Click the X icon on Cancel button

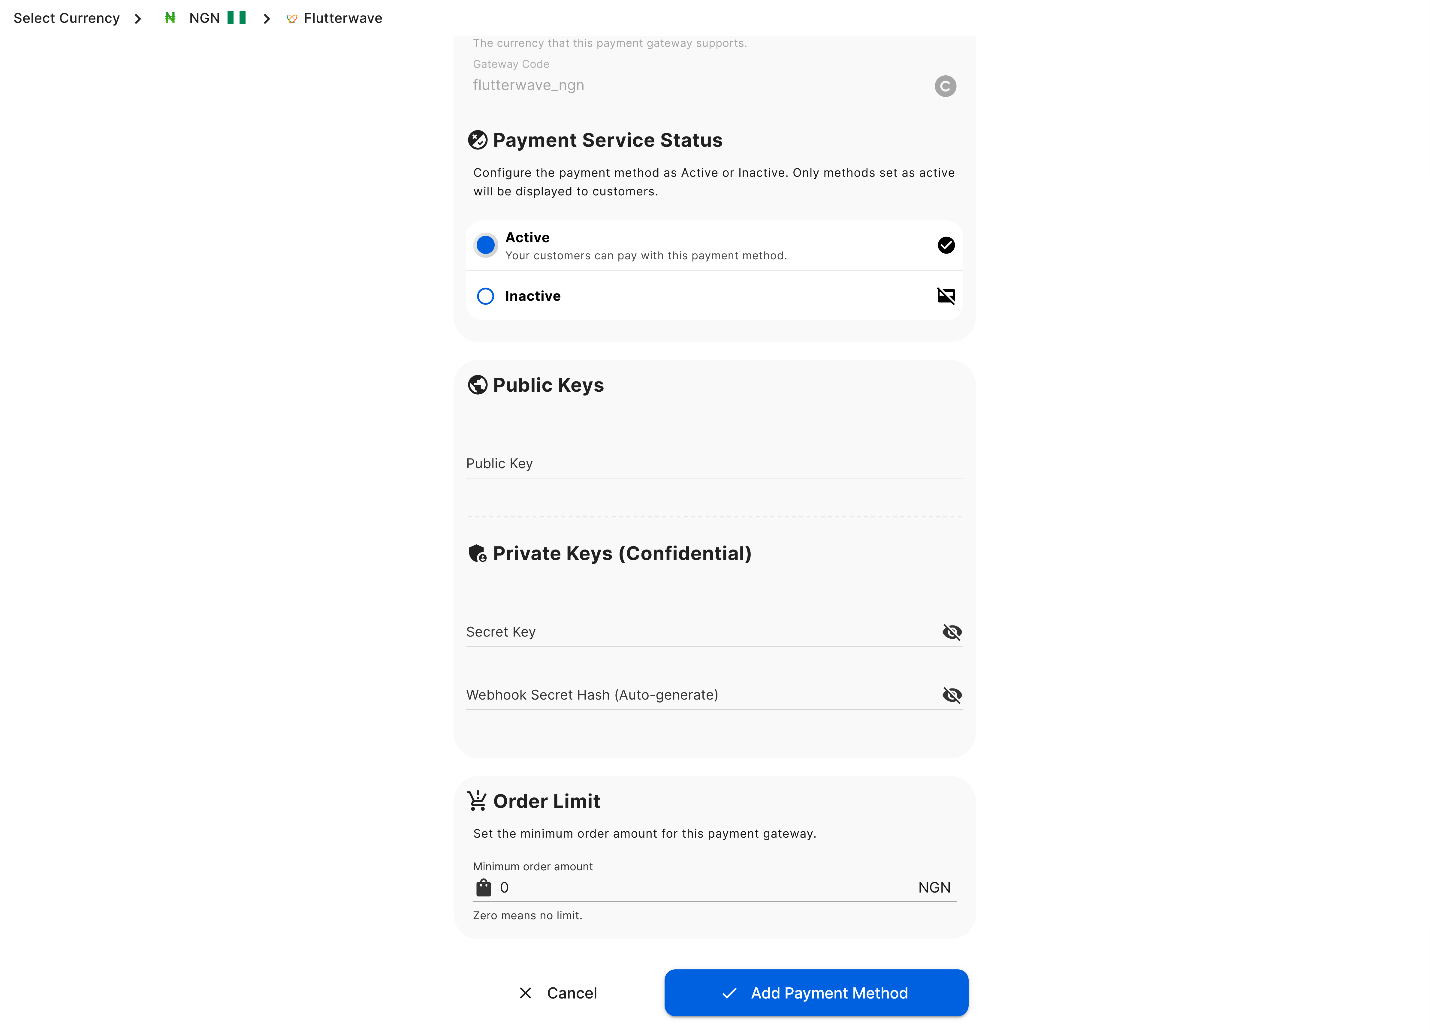pos(525,993)
